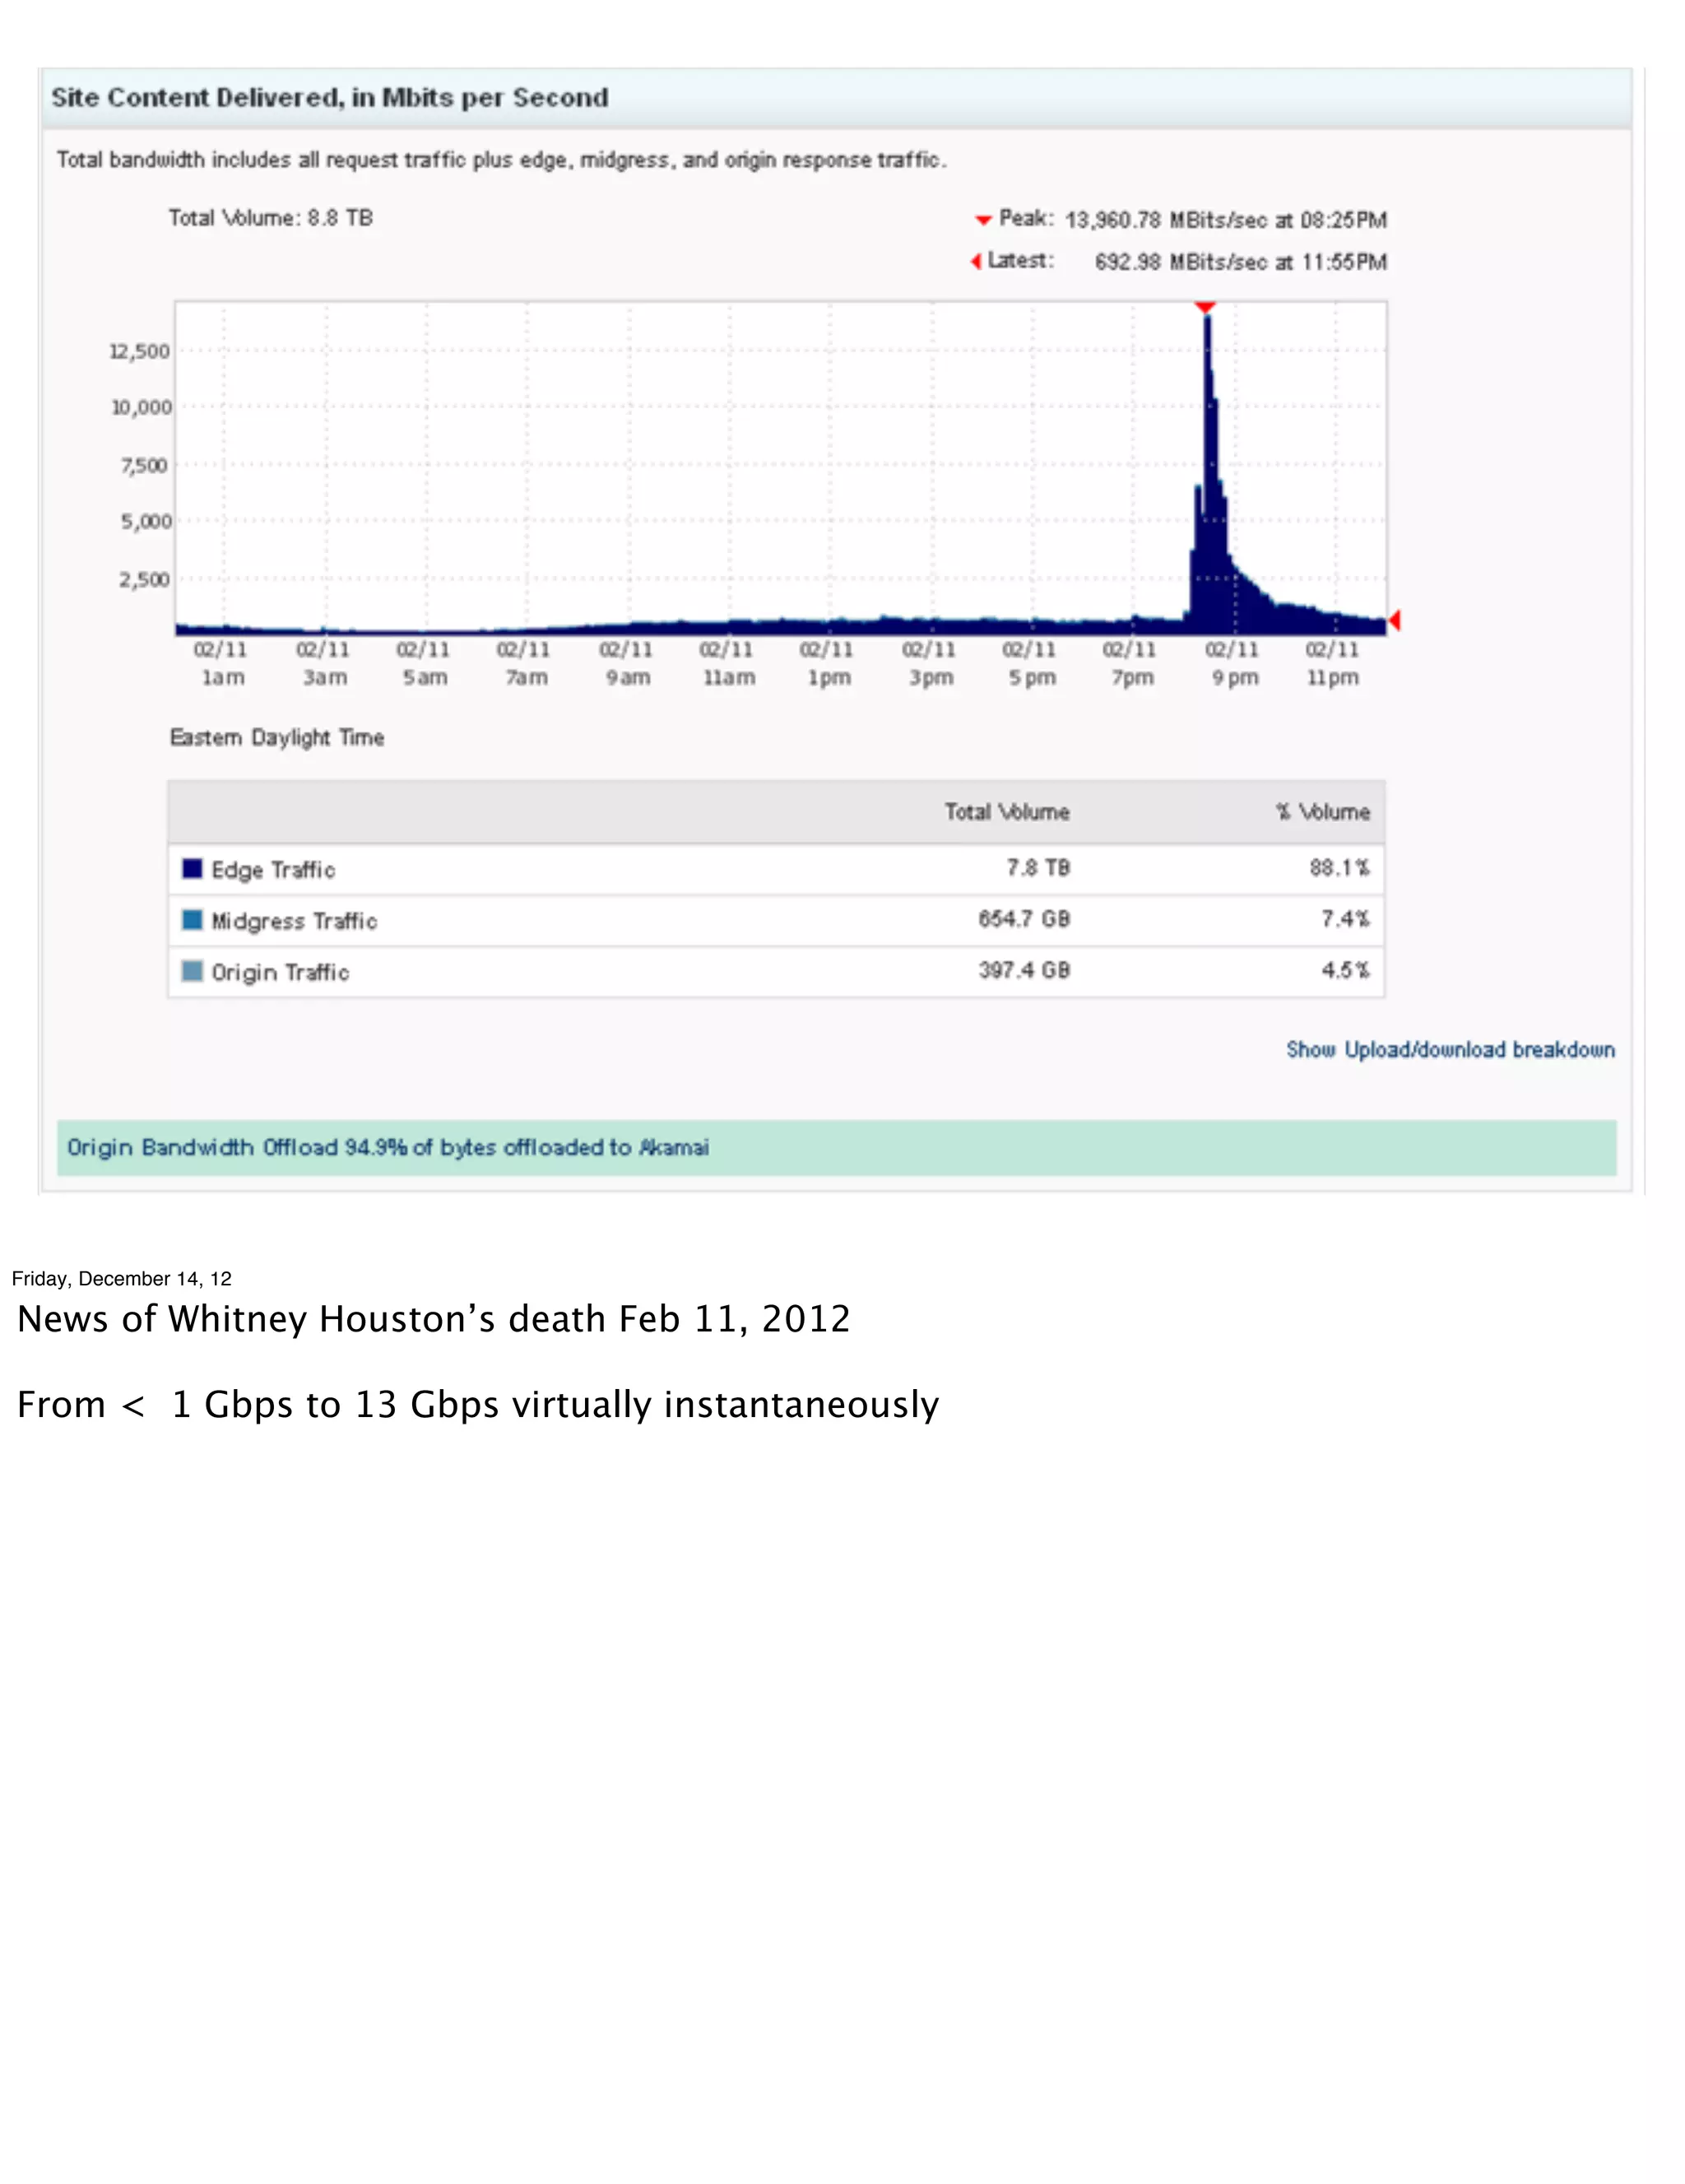1685x2184 pixels.
Task: Click the red Peak triangle icon in legend
Action: (983, 220)
